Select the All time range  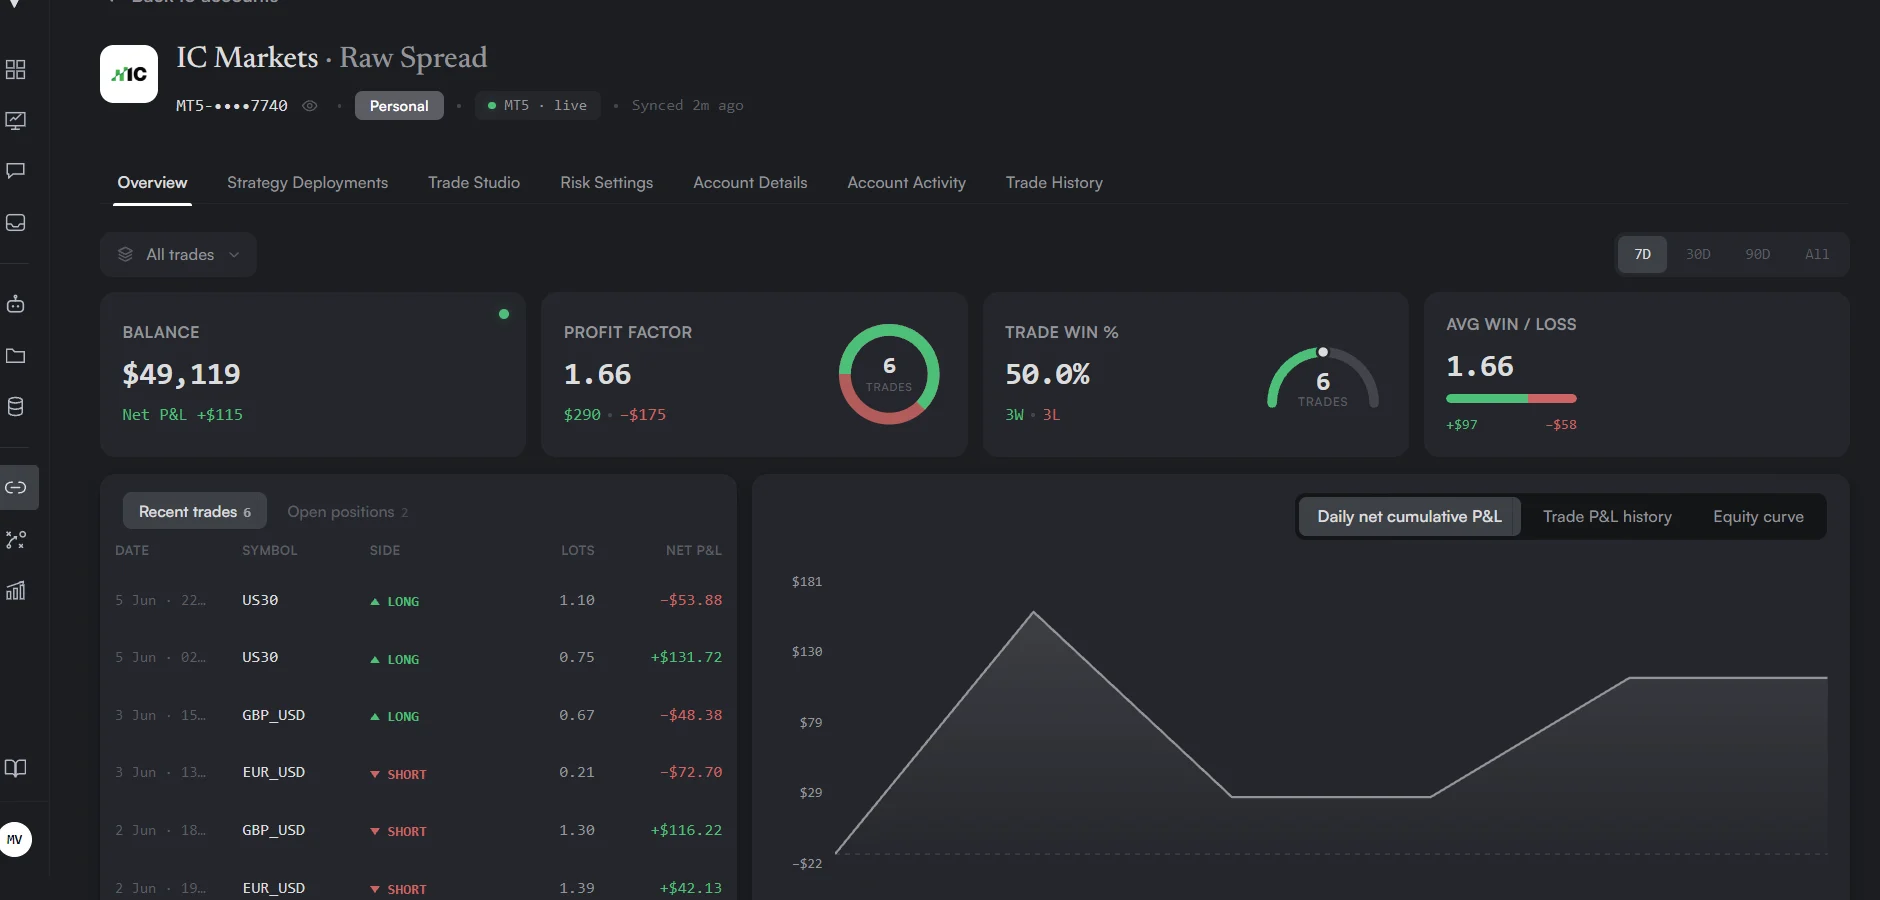(1817, 255)
